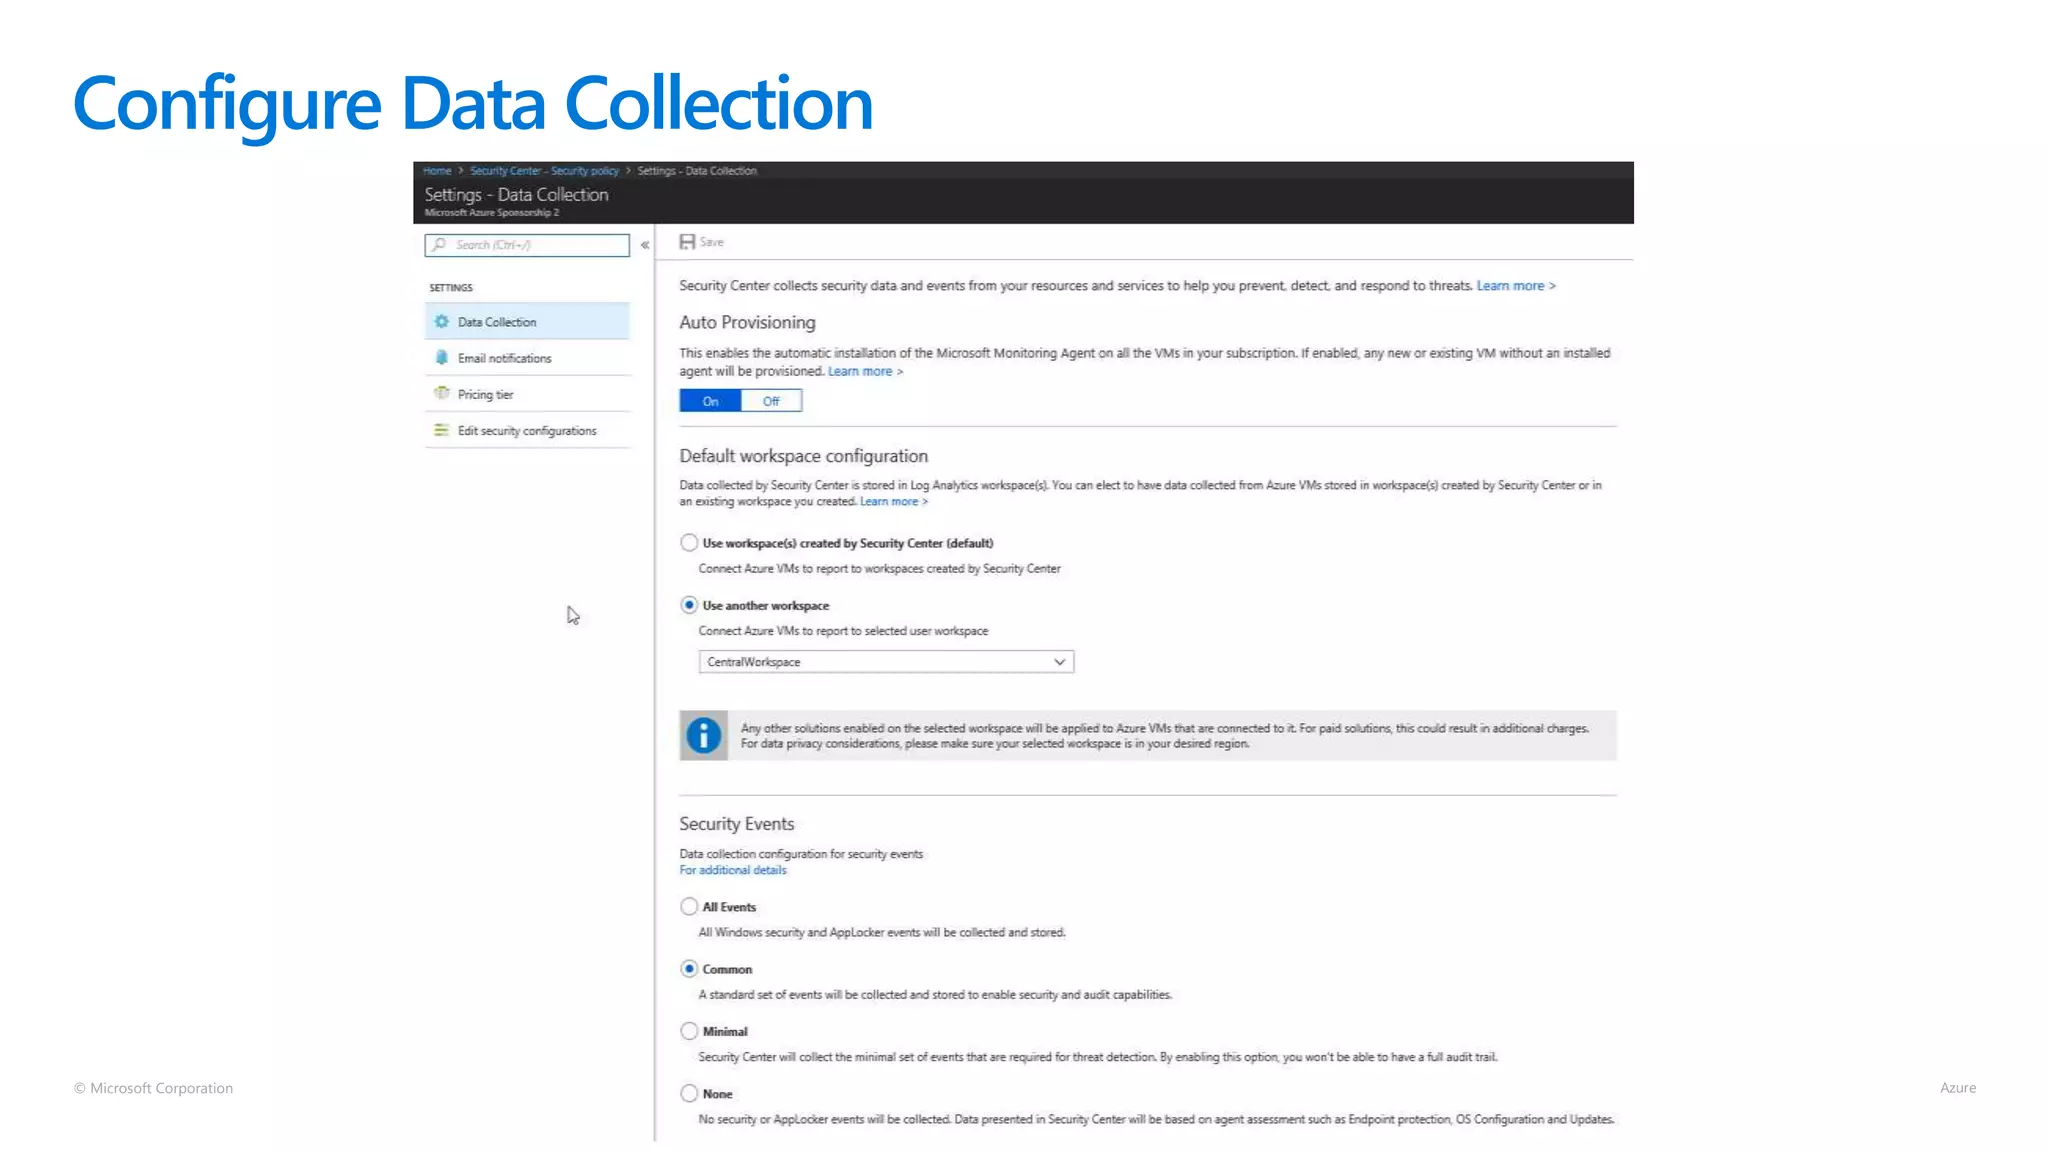
Task: Click the Save disk icon
Action: [x=687, y=242]
